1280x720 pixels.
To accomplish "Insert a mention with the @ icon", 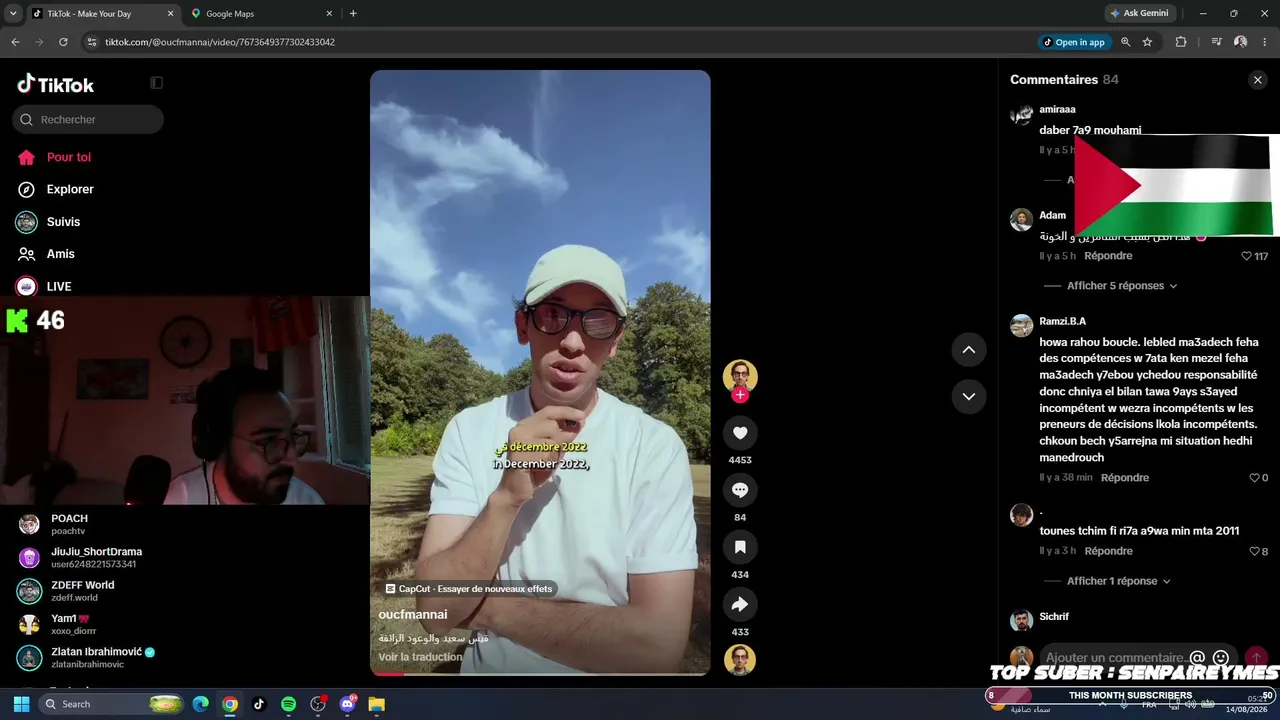I will [x=1197, y=658].
